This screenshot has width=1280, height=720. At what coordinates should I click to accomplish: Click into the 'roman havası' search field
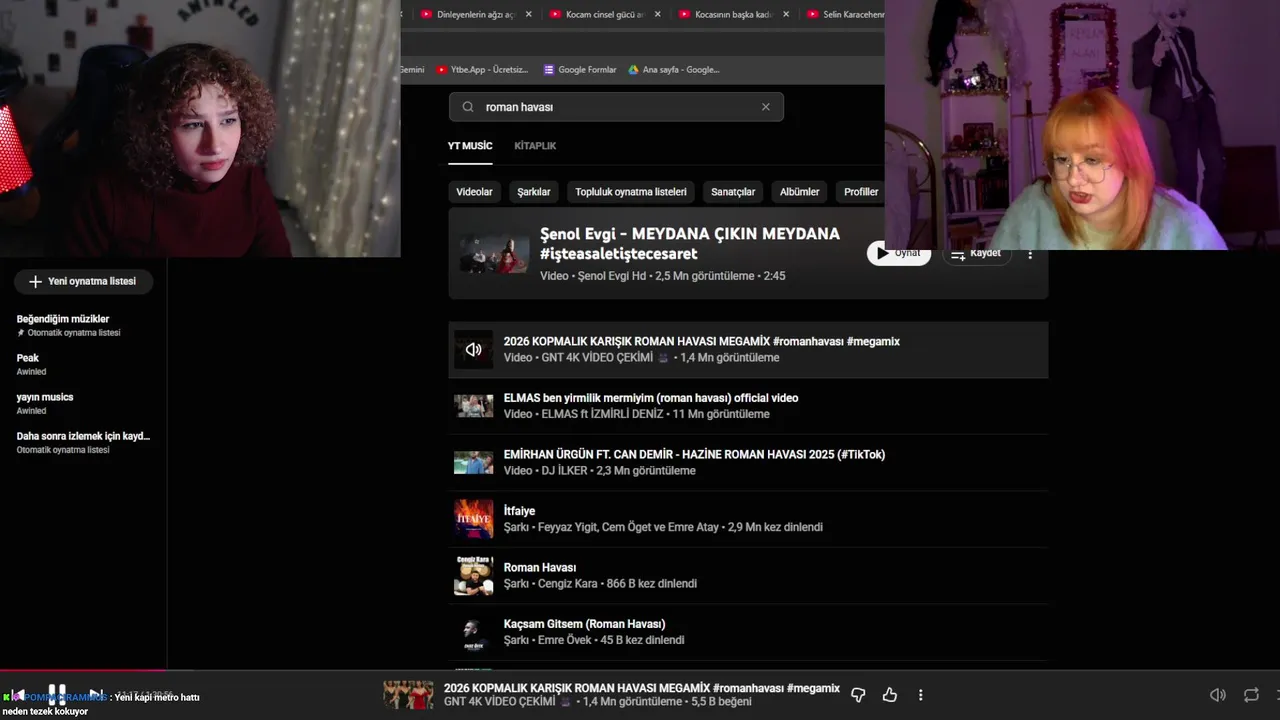[616, 107]
